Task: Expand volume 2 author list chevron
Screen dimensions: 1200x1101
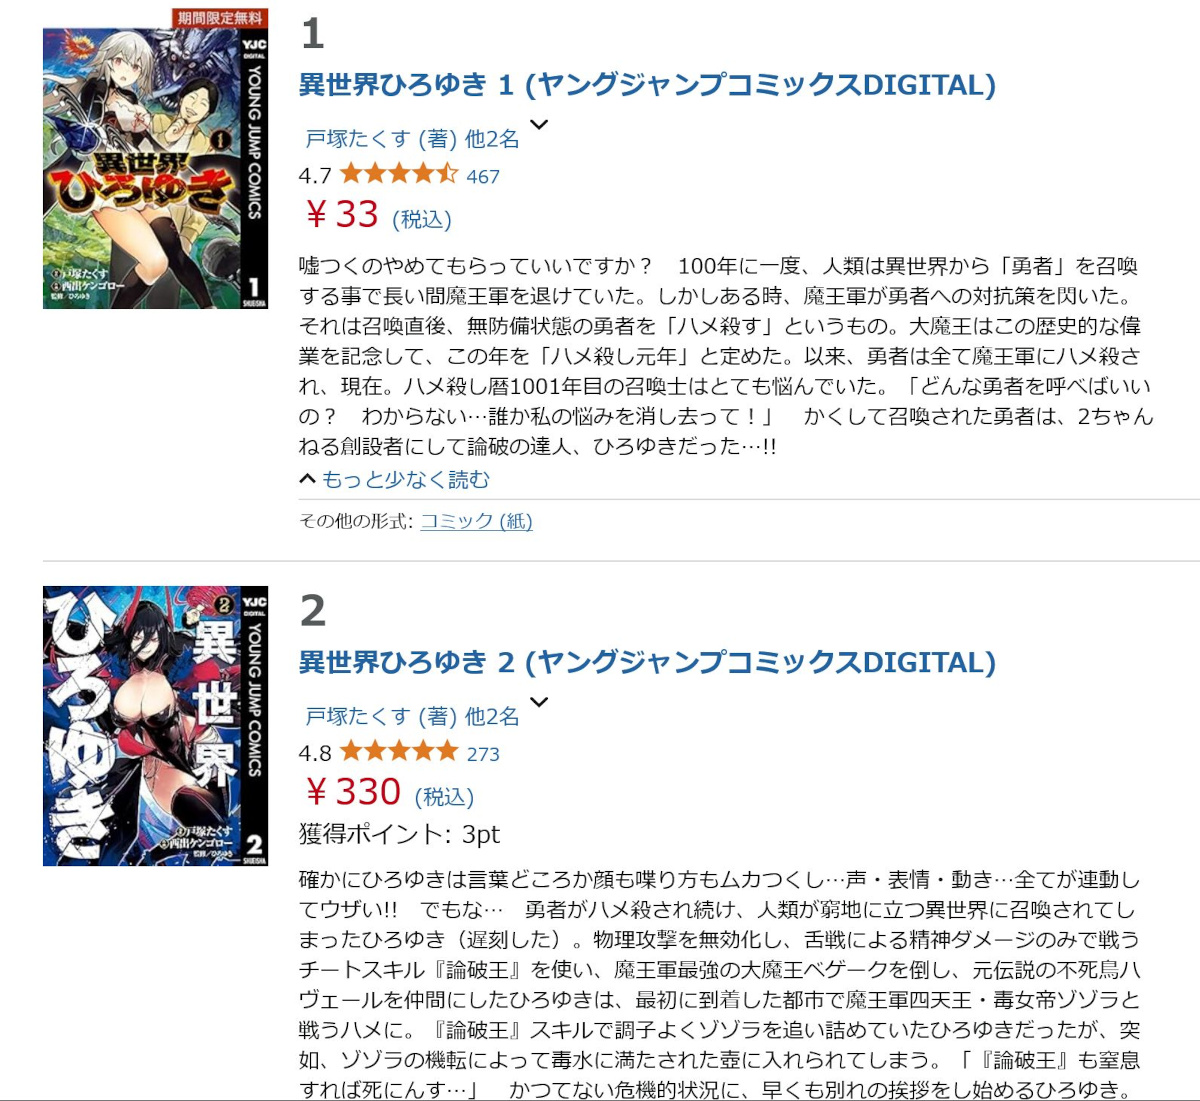Action: (539, 702)
